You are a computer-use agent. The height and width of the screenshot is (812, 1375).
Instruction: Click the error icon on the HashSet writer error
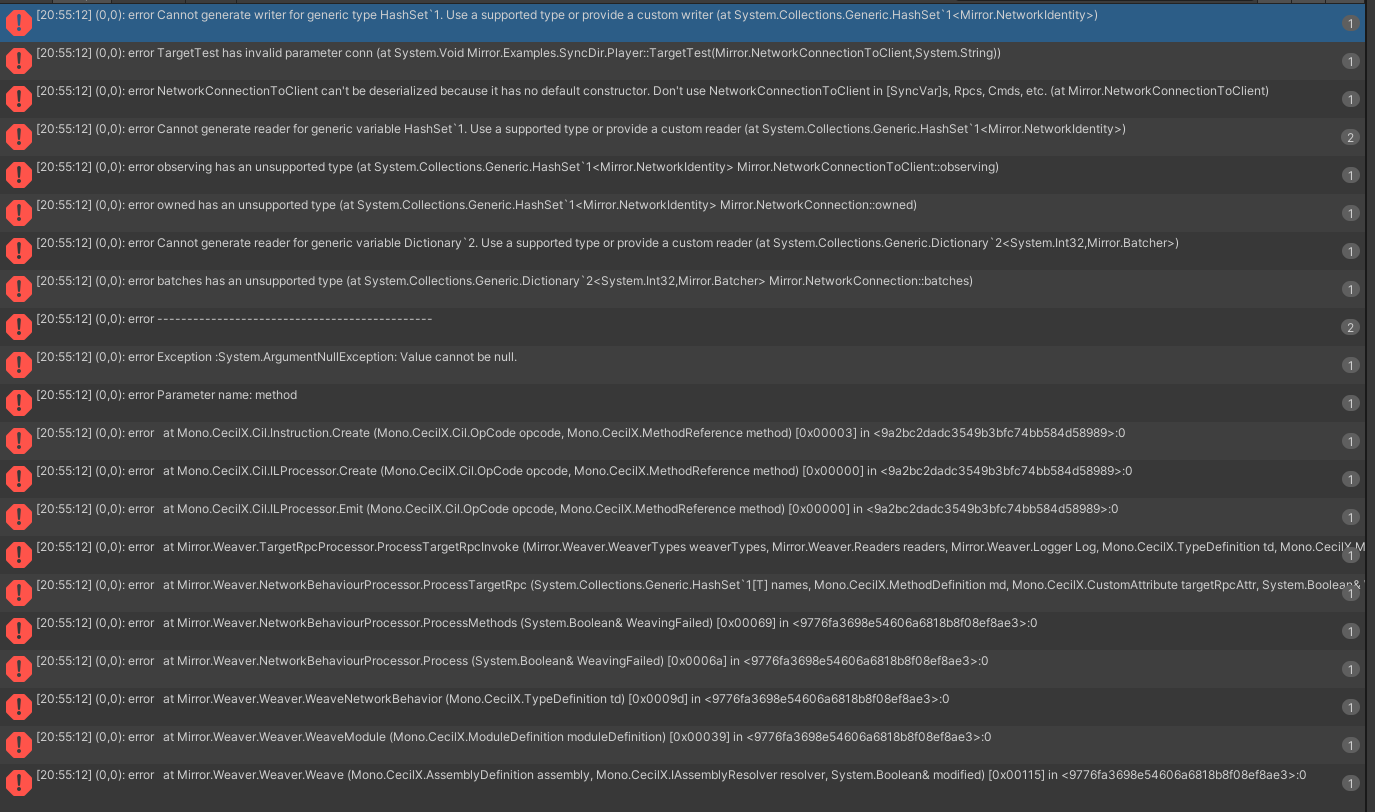(x=18, y=22)
